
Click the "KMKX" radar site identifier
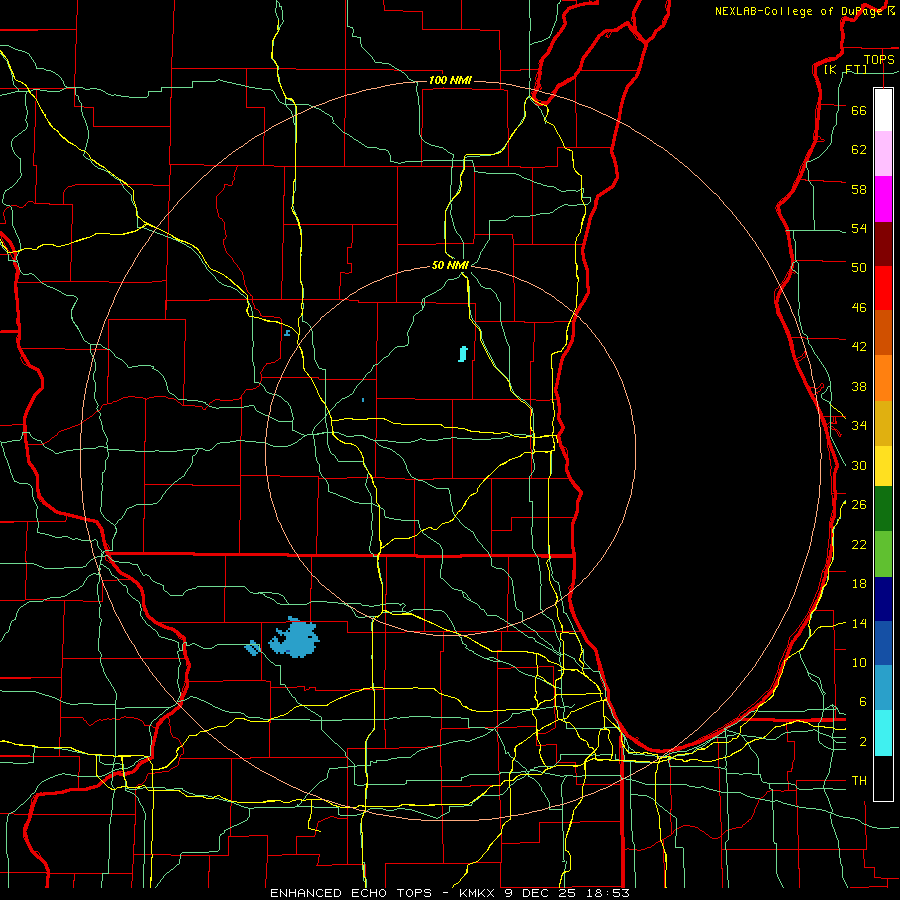(479, 893)
